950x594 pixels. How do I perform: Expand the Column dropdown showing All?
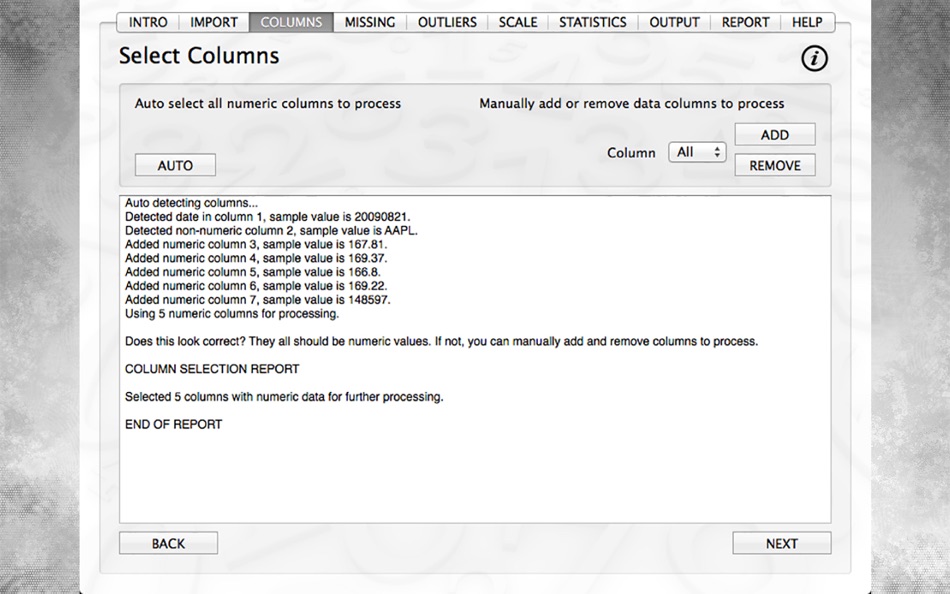[697, 152]
